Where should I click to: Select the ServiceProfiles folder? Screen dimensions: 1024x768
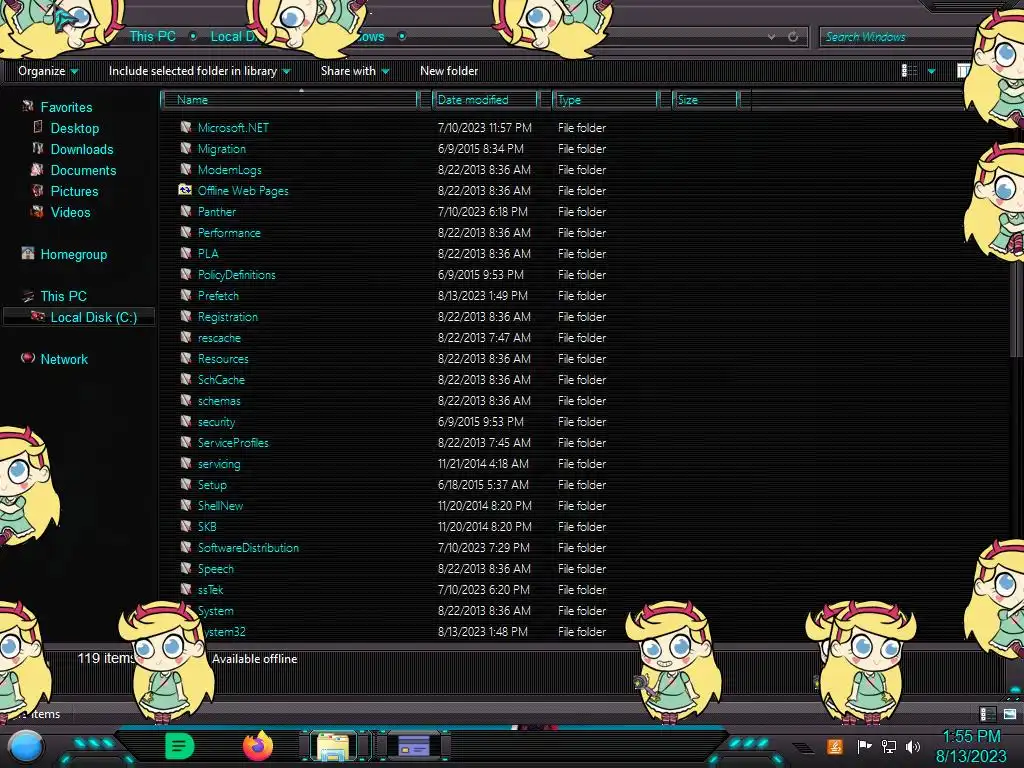(x=232, y=443)
